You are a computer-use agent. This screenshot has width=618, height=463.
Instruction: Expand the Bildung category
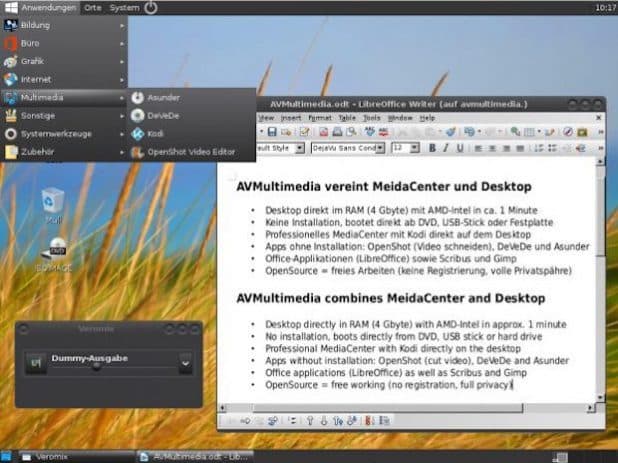(x=64, y=25)
